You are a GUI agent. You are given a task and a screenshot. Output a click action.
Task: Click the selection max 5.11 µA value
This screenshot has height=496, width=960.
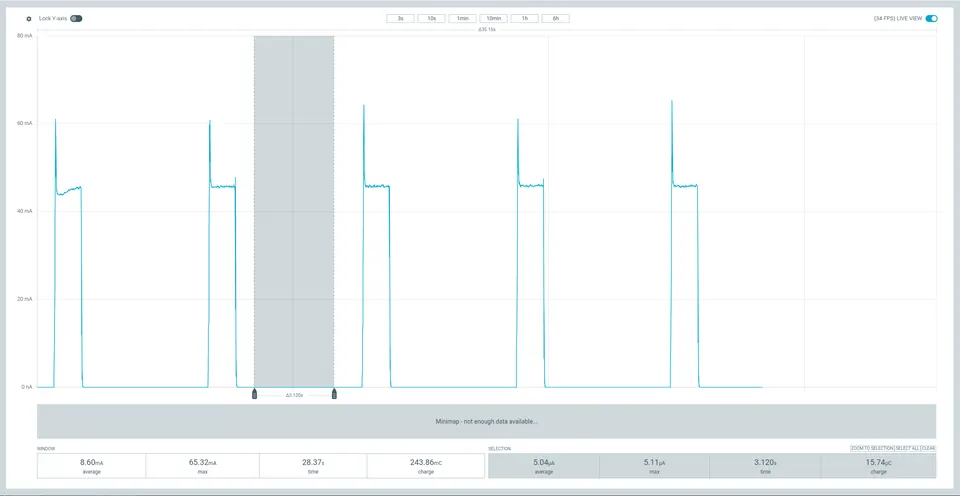pyautogui.click(x=654, y=463)
